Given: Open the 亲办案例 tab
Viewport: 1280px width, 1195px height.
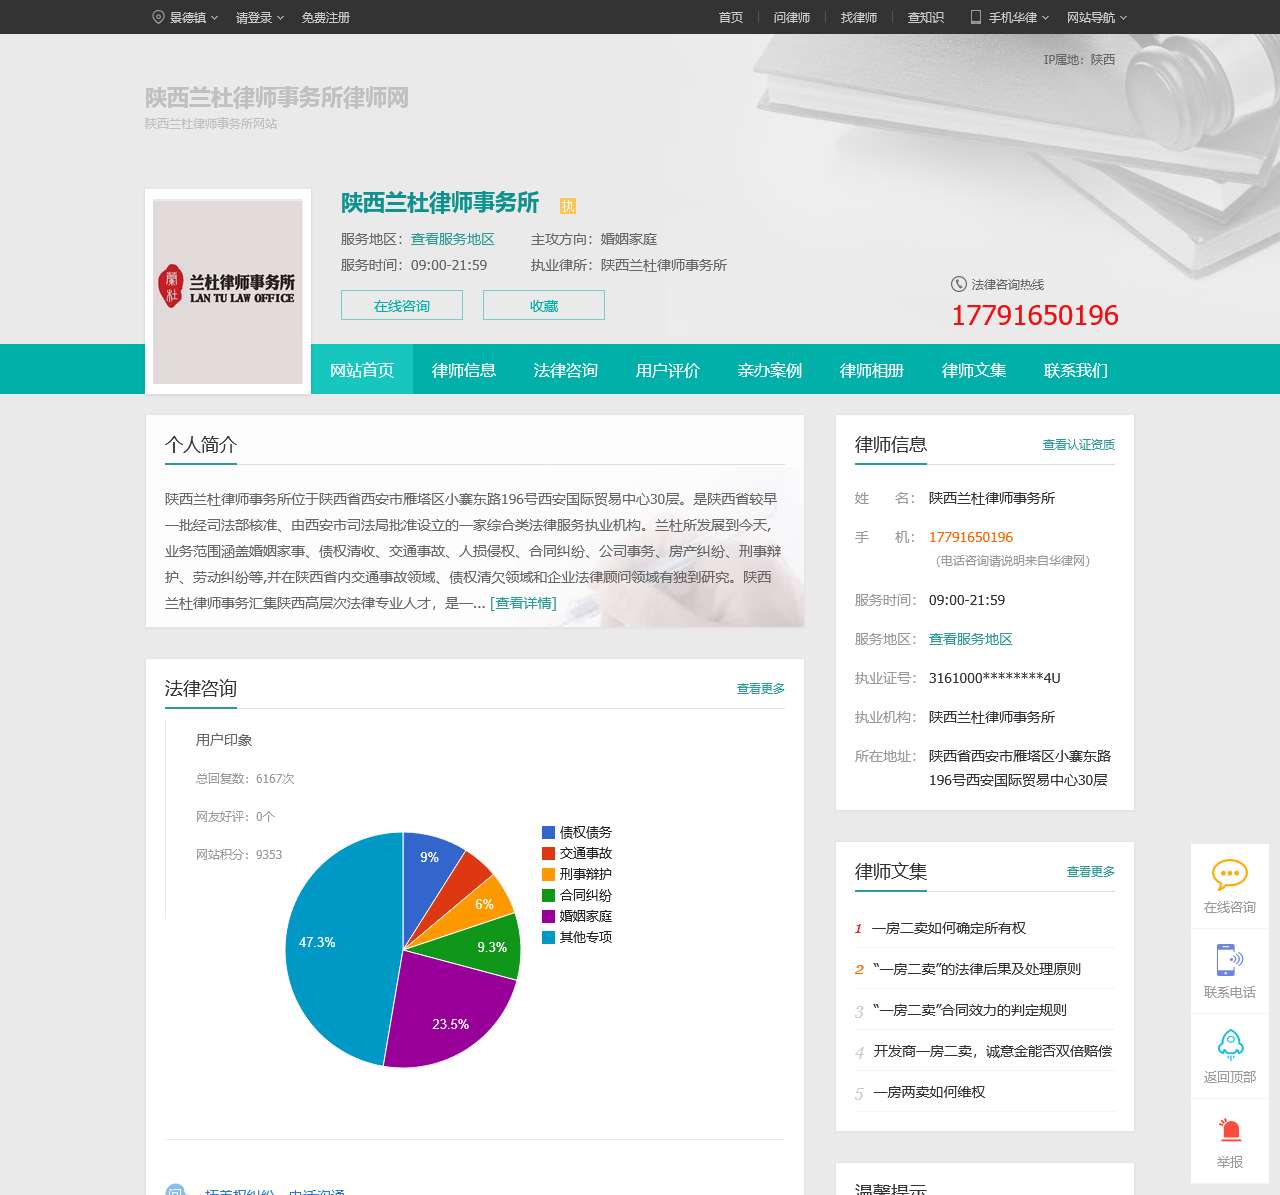Looking at the screenshot, I should tap(770, 370).
